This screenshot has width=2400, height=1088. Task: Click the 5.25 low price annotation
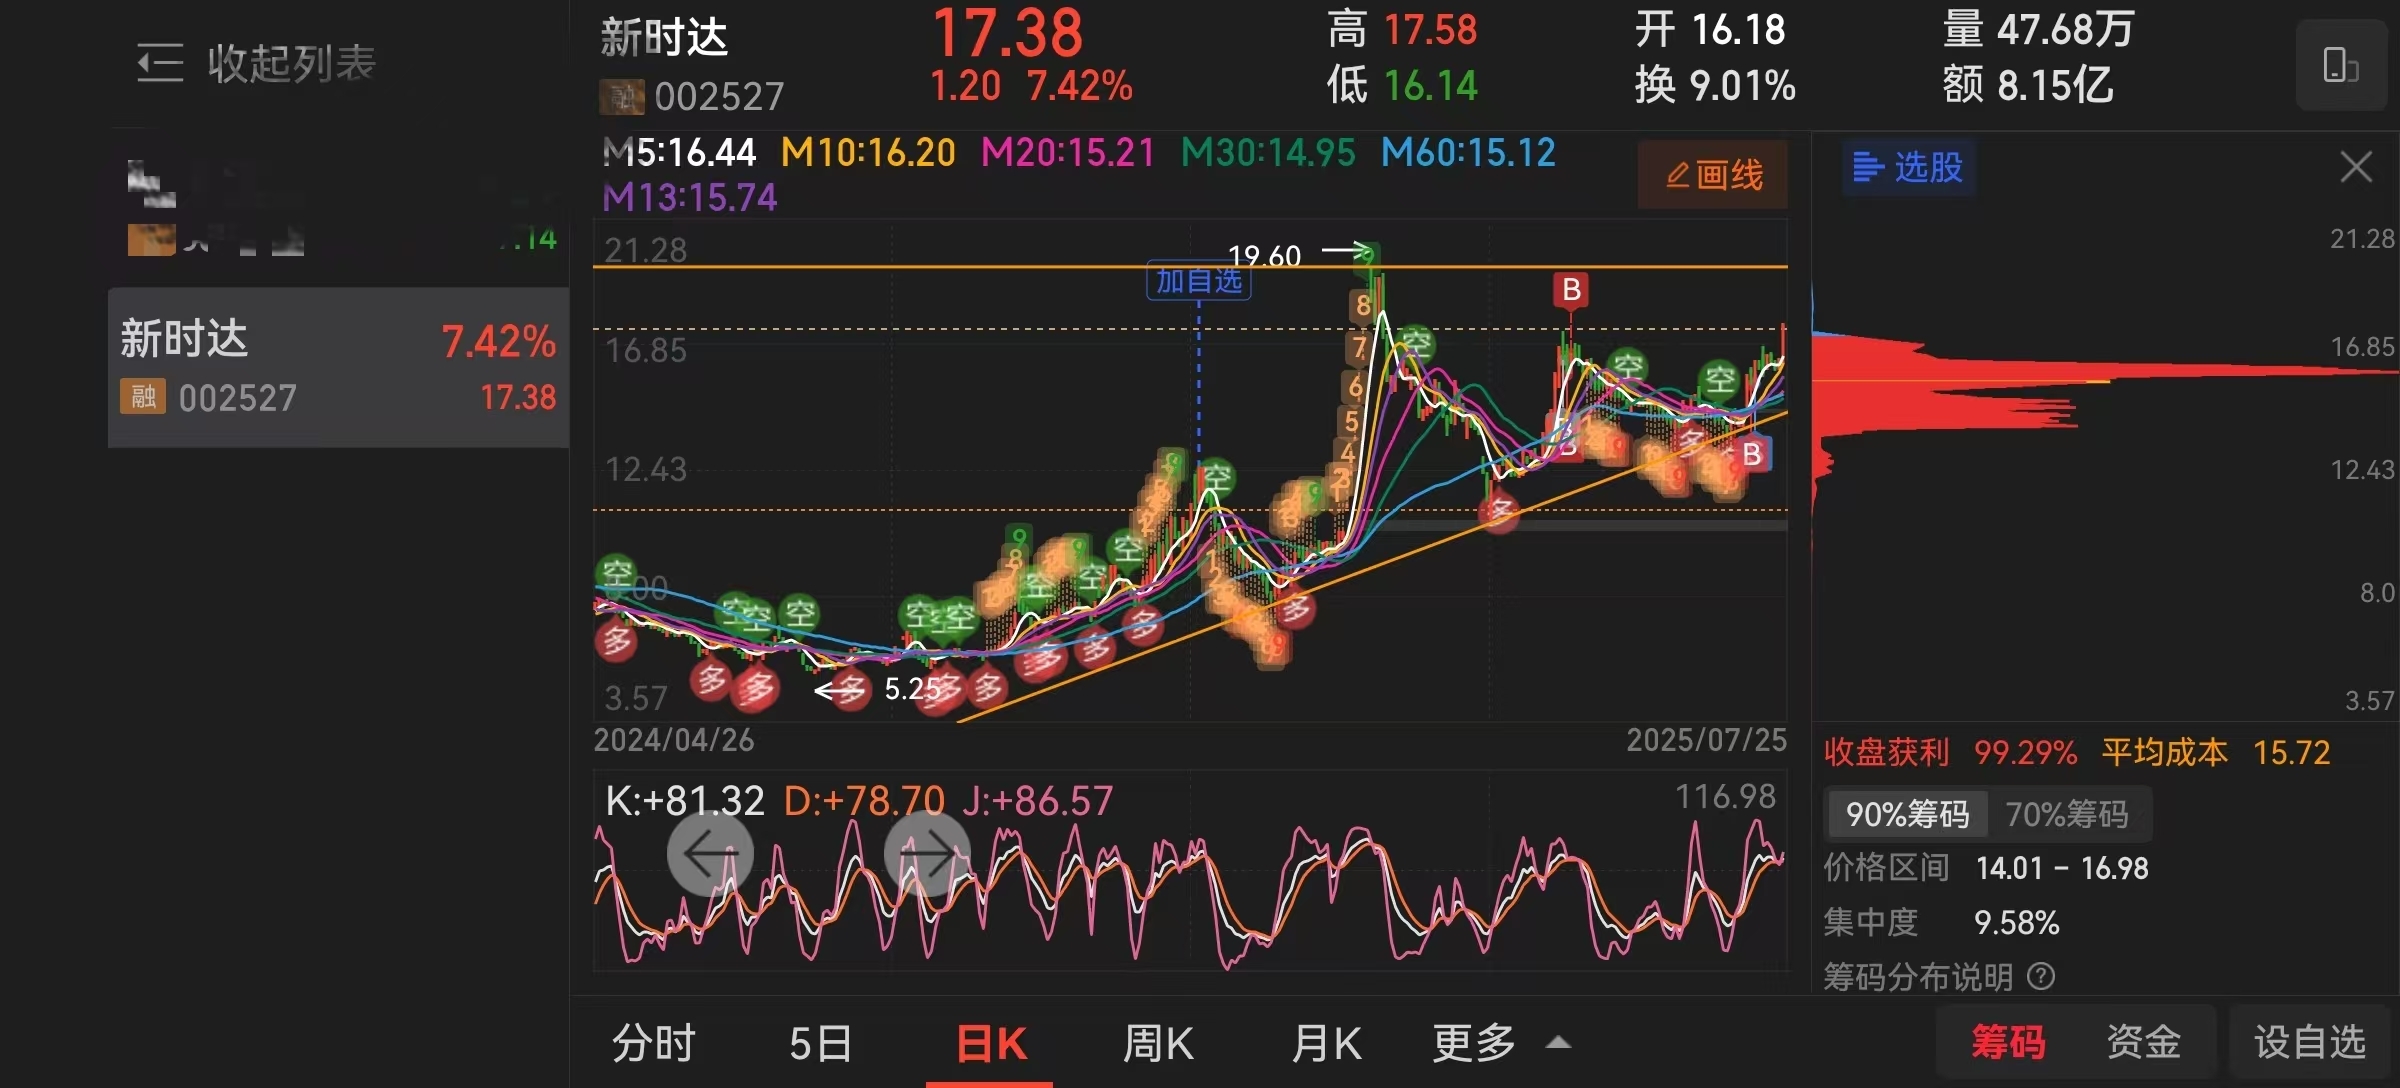[x=912, y=688]
